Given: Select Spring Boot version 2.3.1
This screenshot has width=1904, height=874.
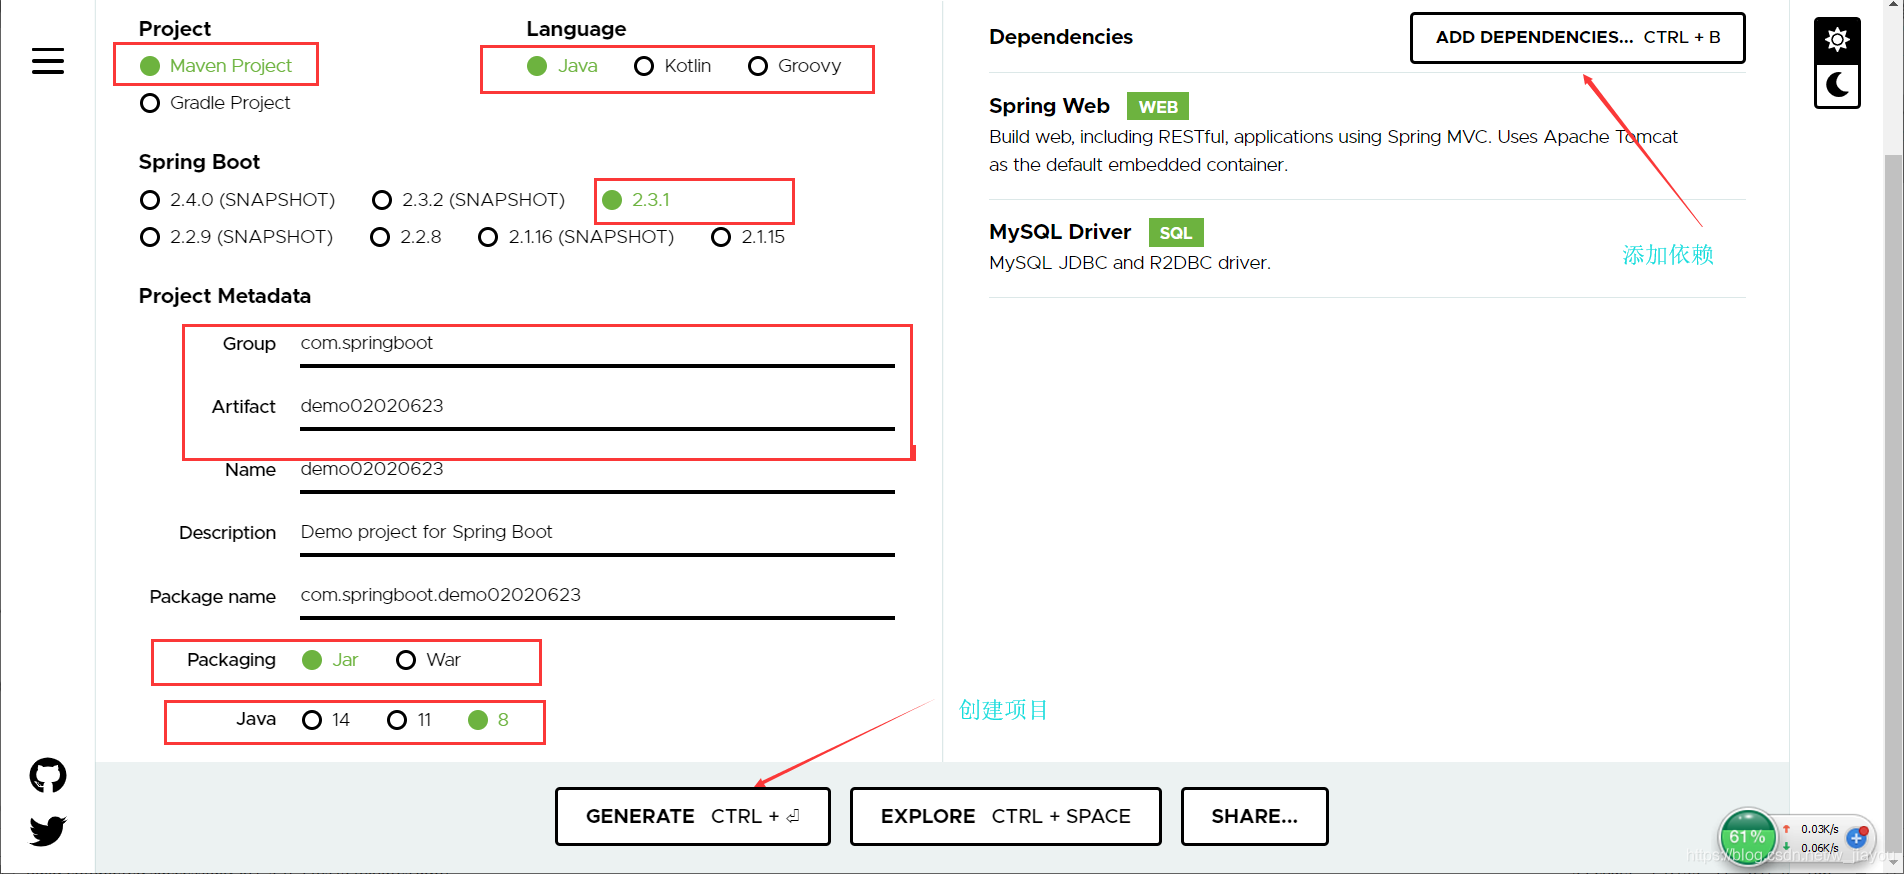Looking at the screenshot, I should click(x=636, y=200).
